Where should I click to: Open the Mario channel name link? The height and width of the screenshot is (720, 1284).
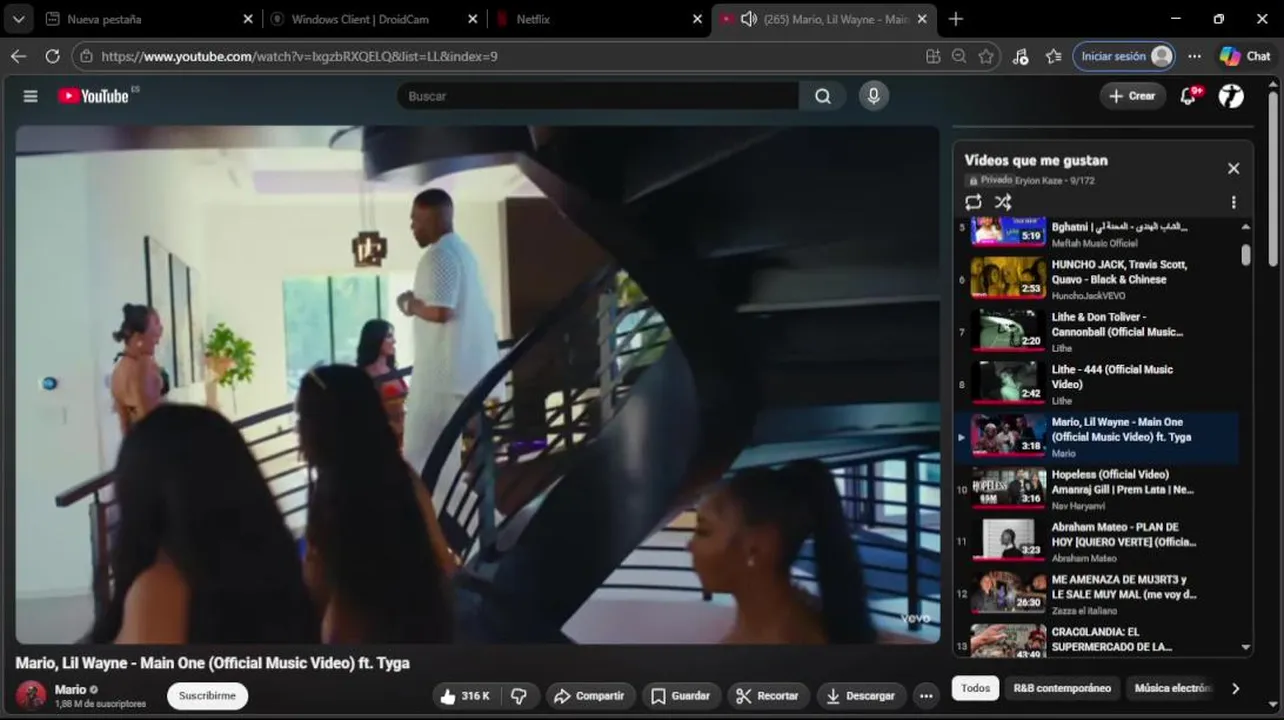[70, 690]
